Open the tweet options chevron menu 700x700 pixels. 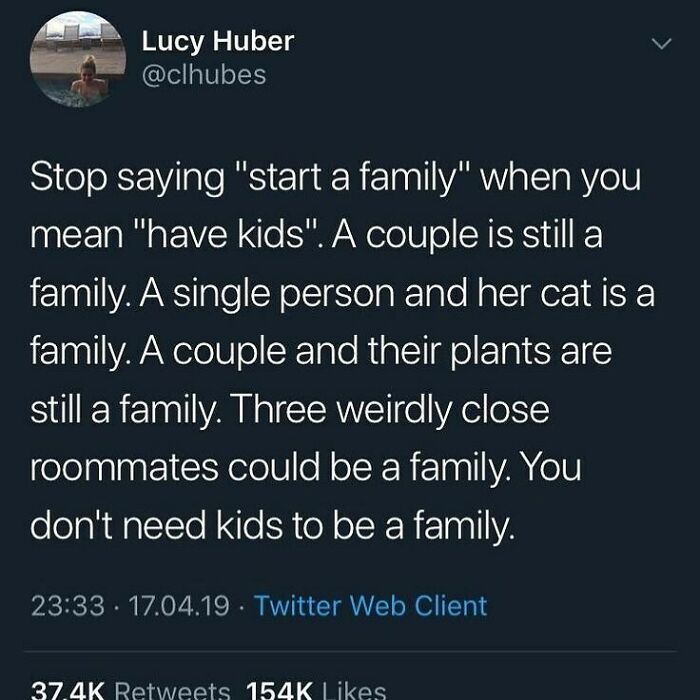pos(661,43)
